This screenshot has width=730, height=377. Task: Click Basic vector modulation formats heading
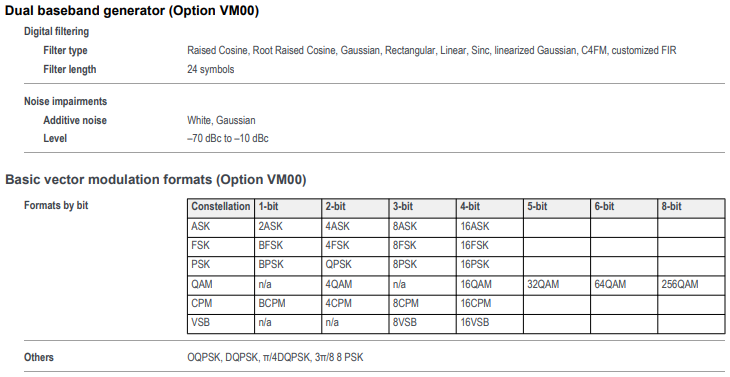pos(155,180)
